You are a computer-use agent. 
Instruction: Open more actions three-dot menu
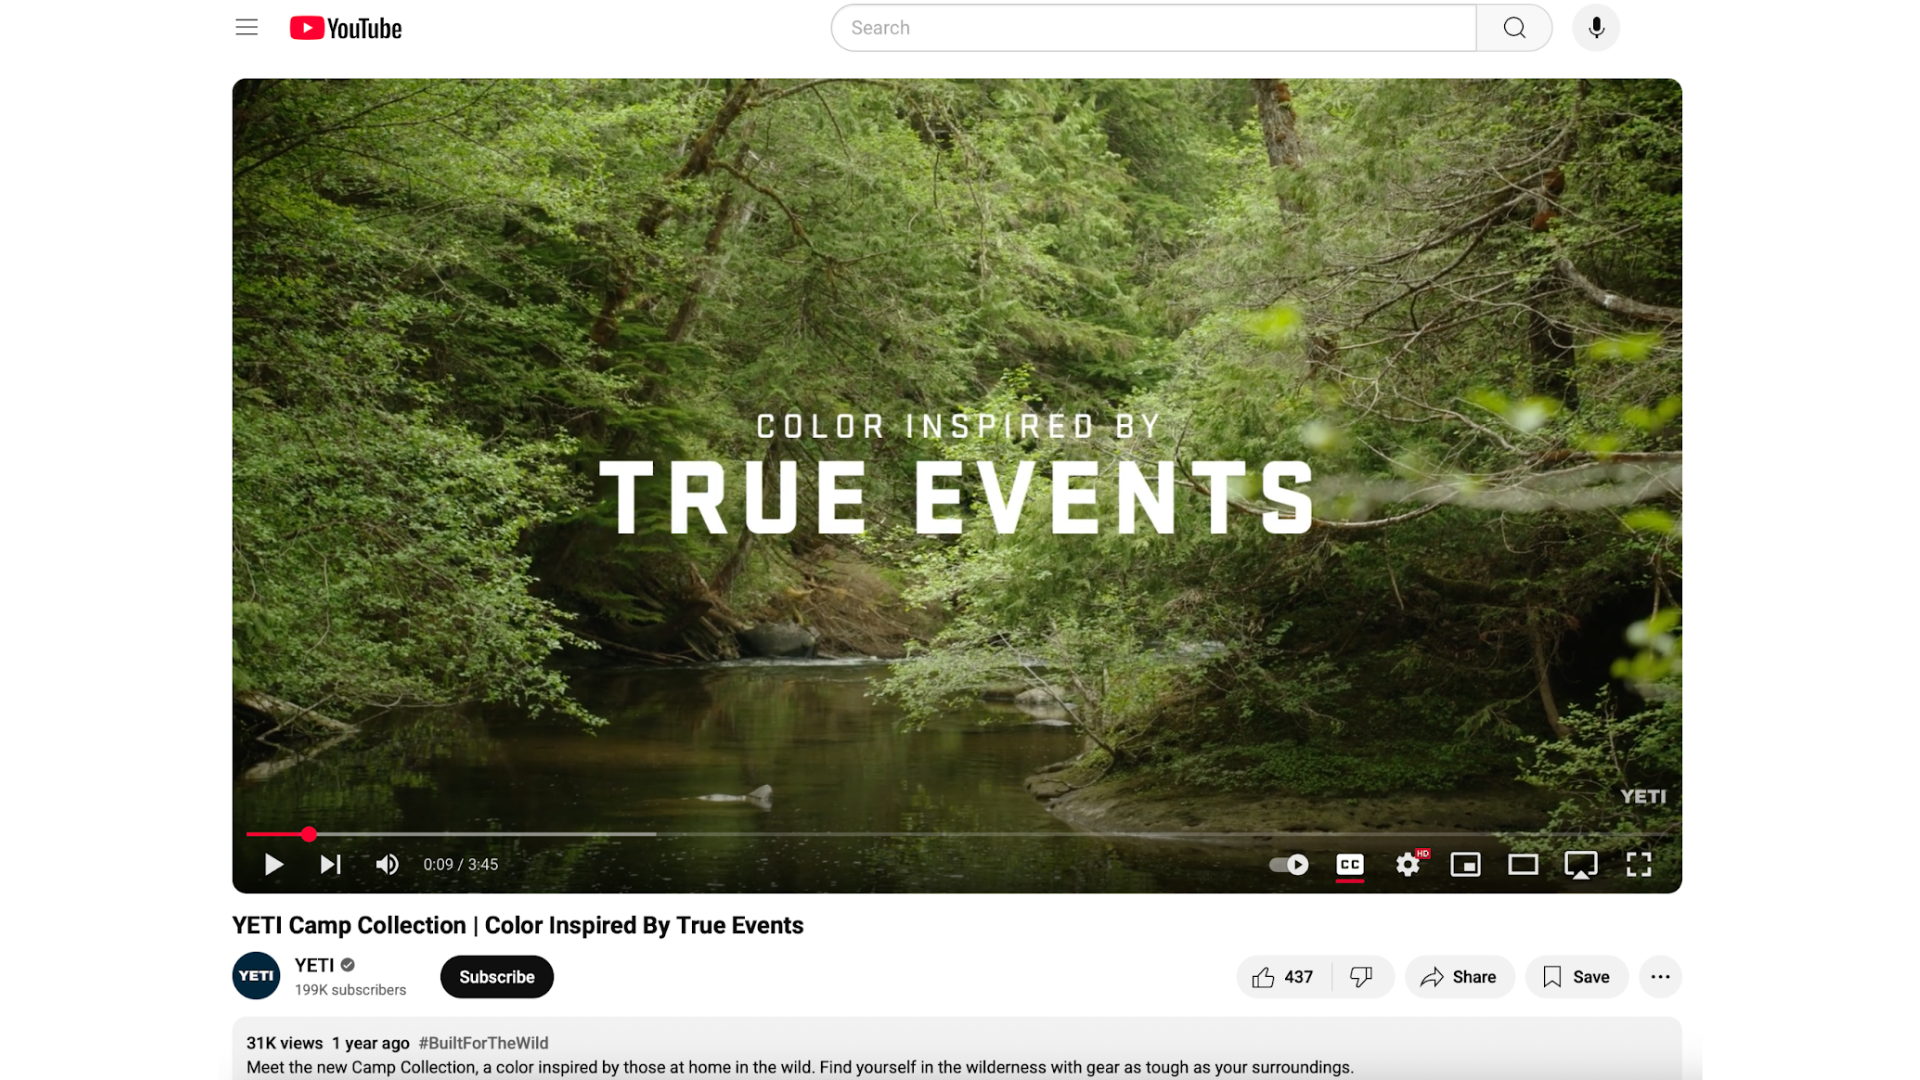[1660, 977]
